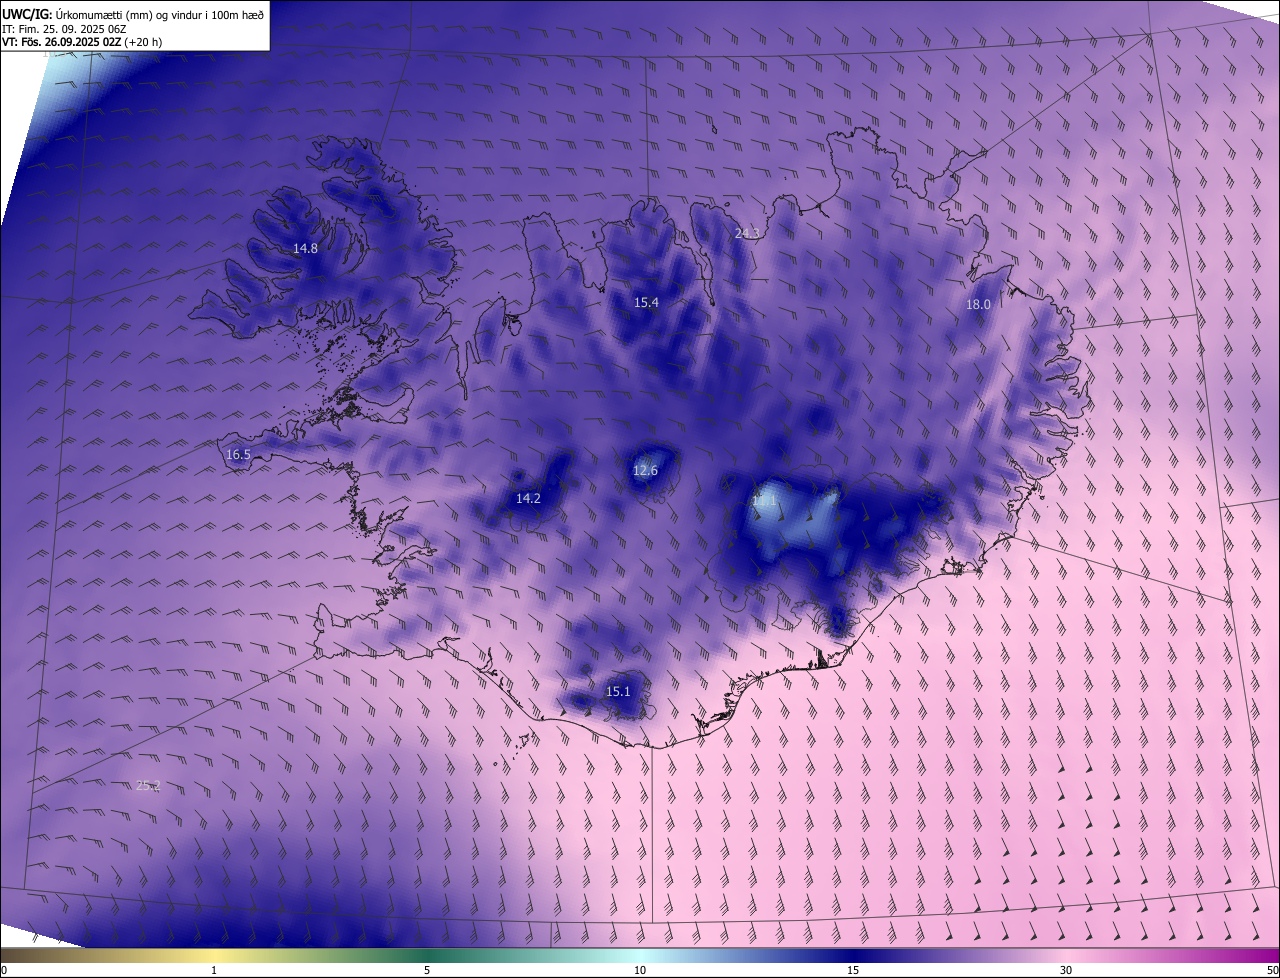Click the VT valid time line
The image size is (1280, 978).
(82, 42)
